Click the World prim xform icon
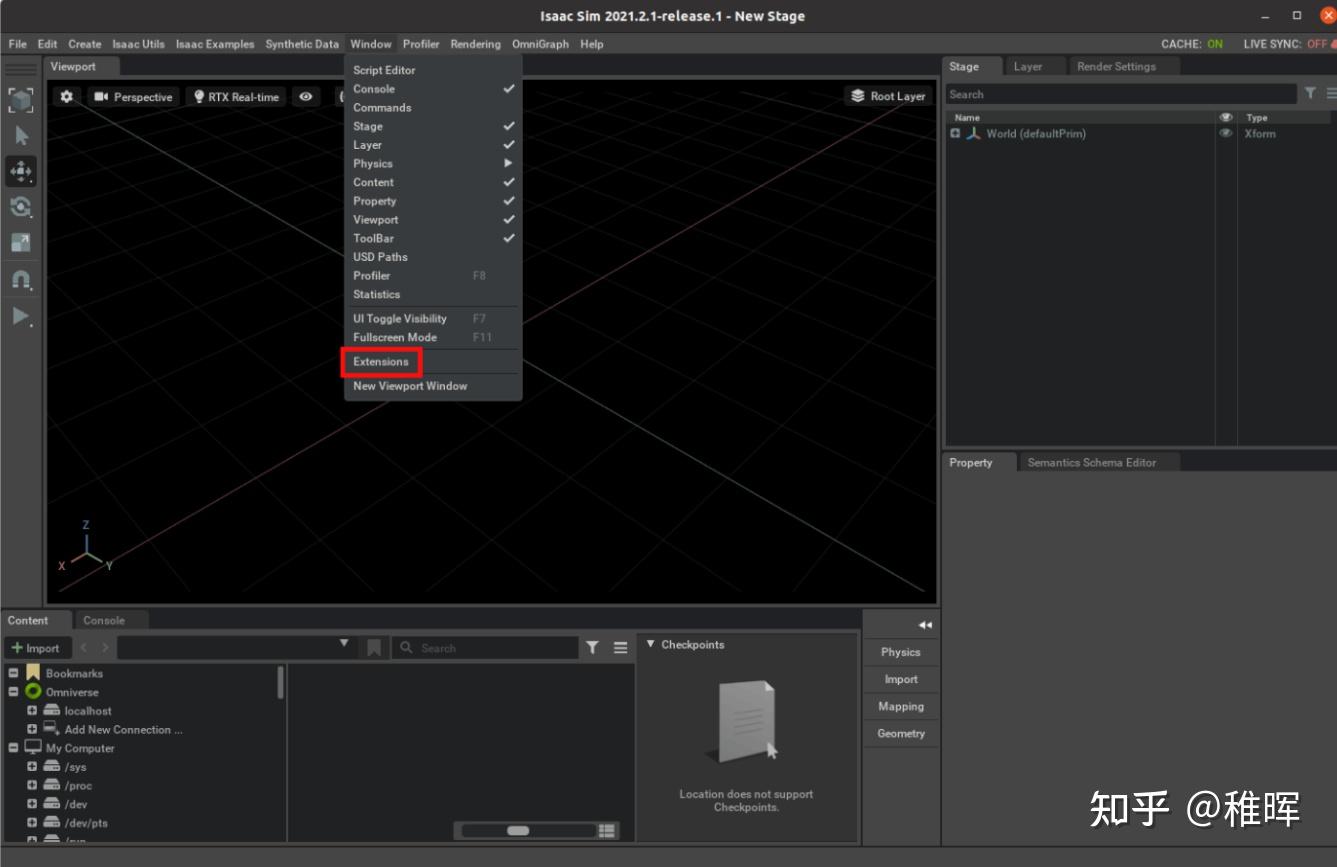 (x=973, y=133)
